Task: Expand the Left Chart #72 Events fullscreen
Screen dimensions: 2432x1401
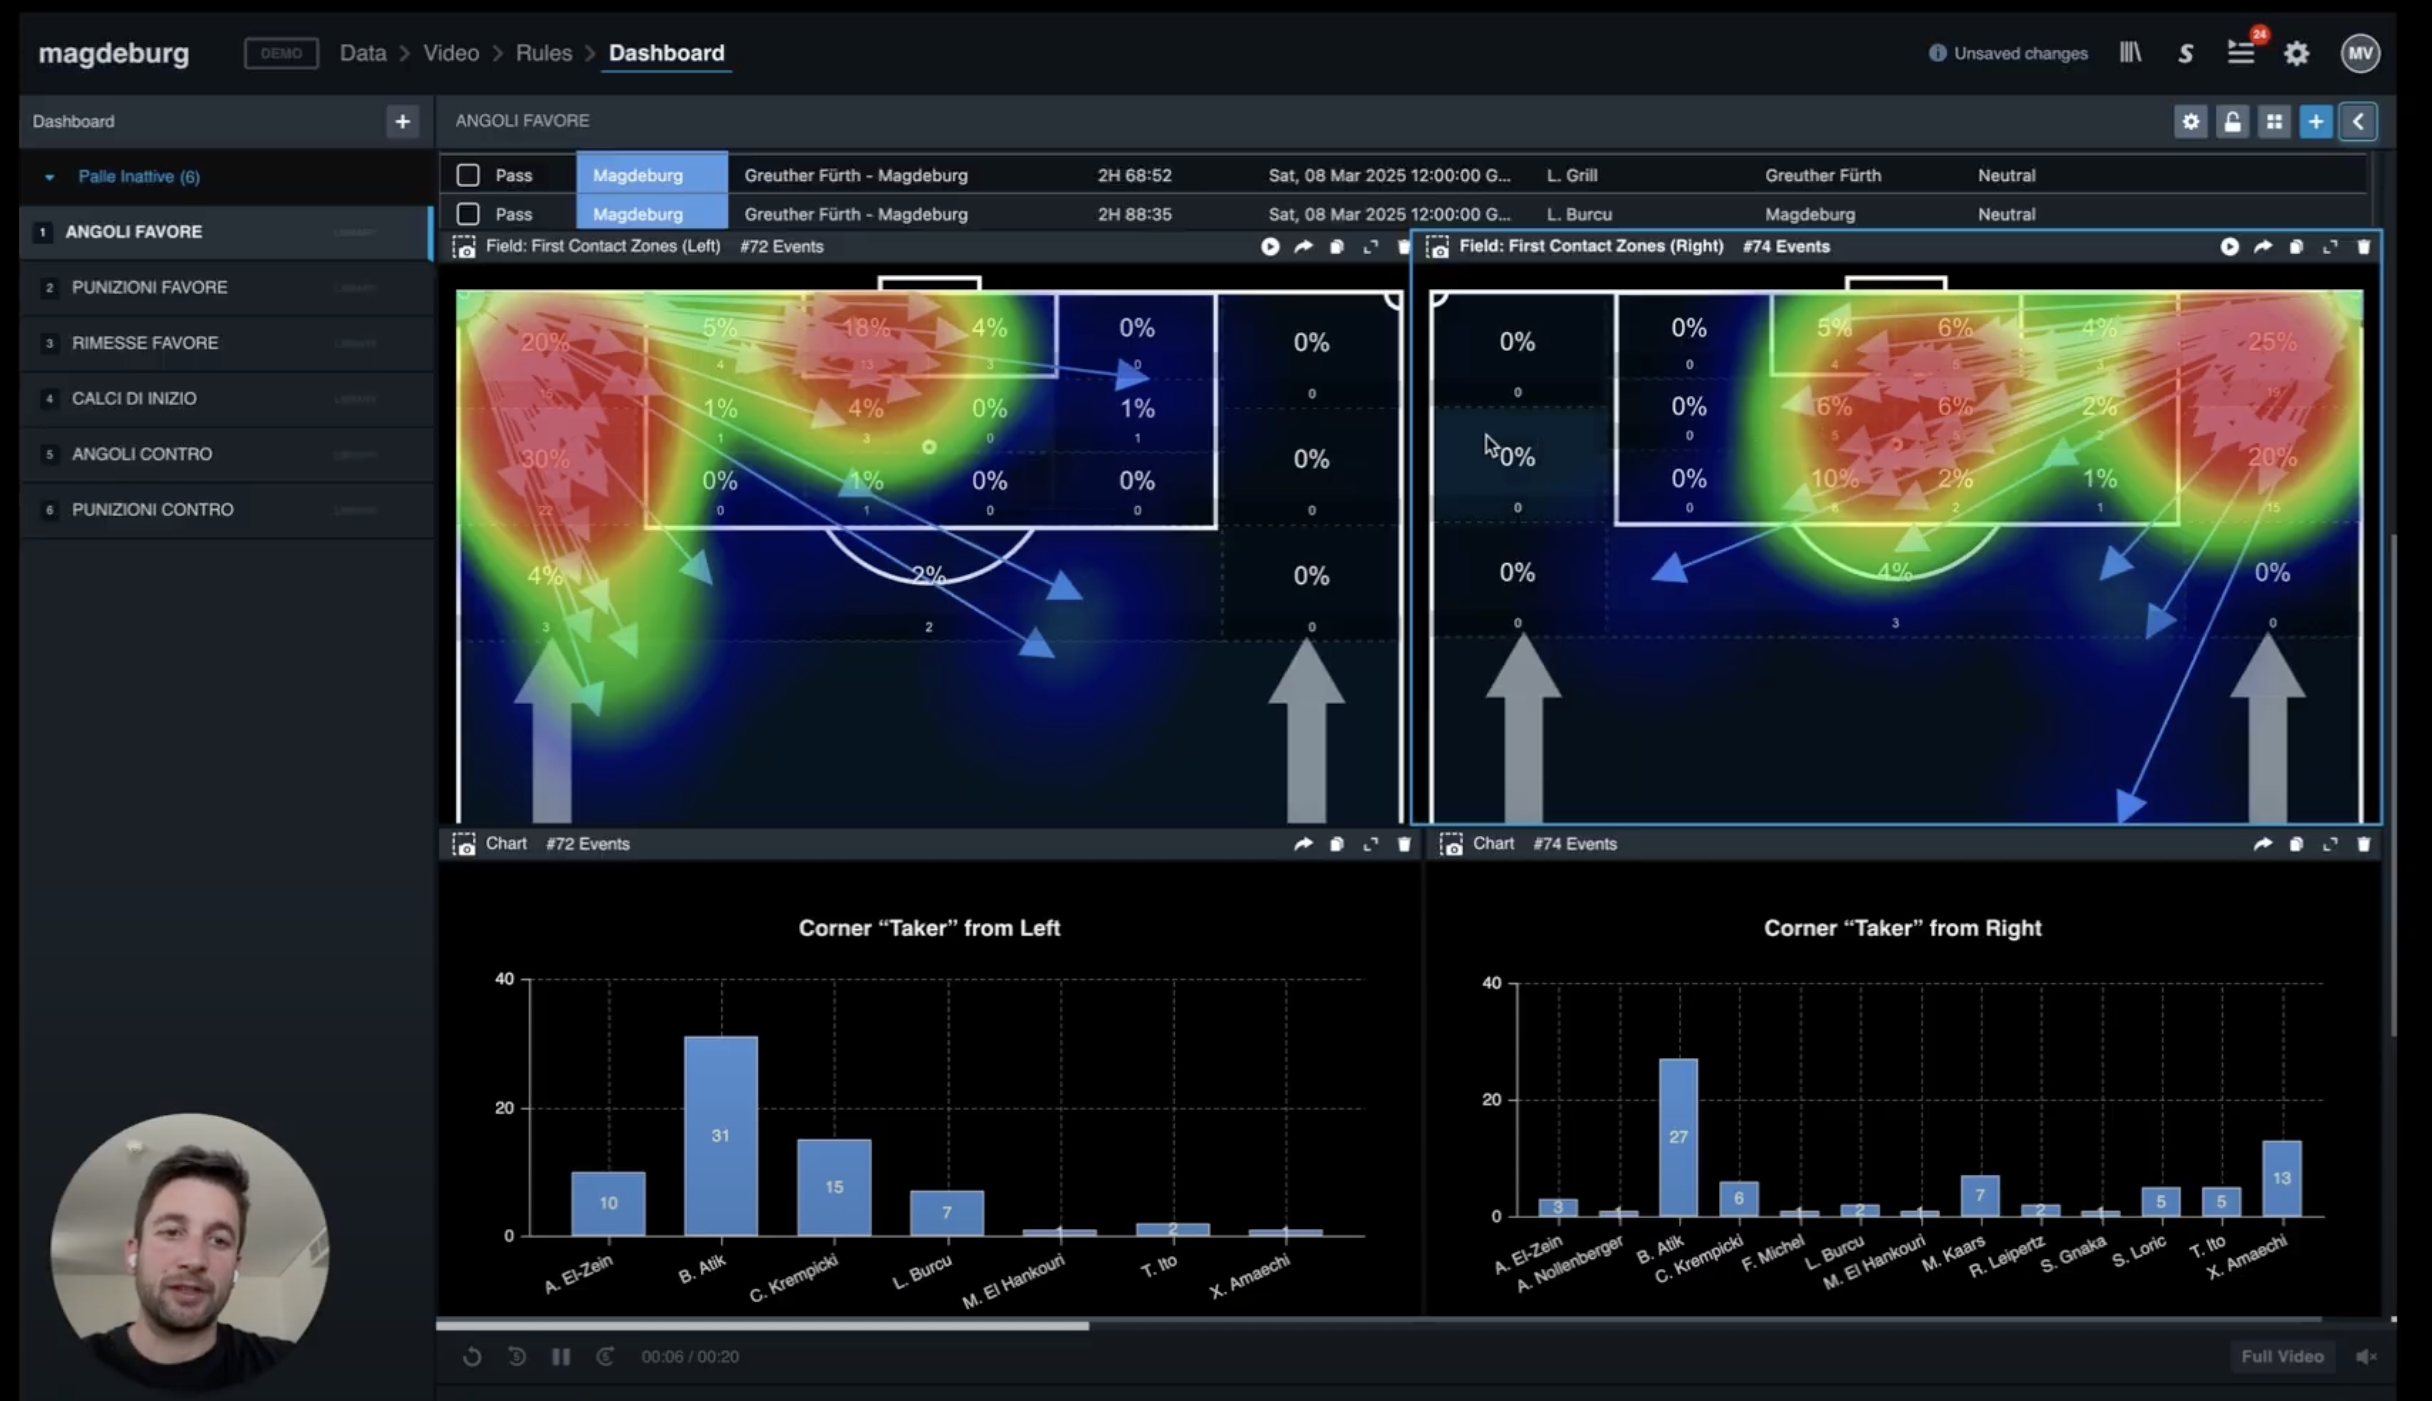Action: (1370, 844)
